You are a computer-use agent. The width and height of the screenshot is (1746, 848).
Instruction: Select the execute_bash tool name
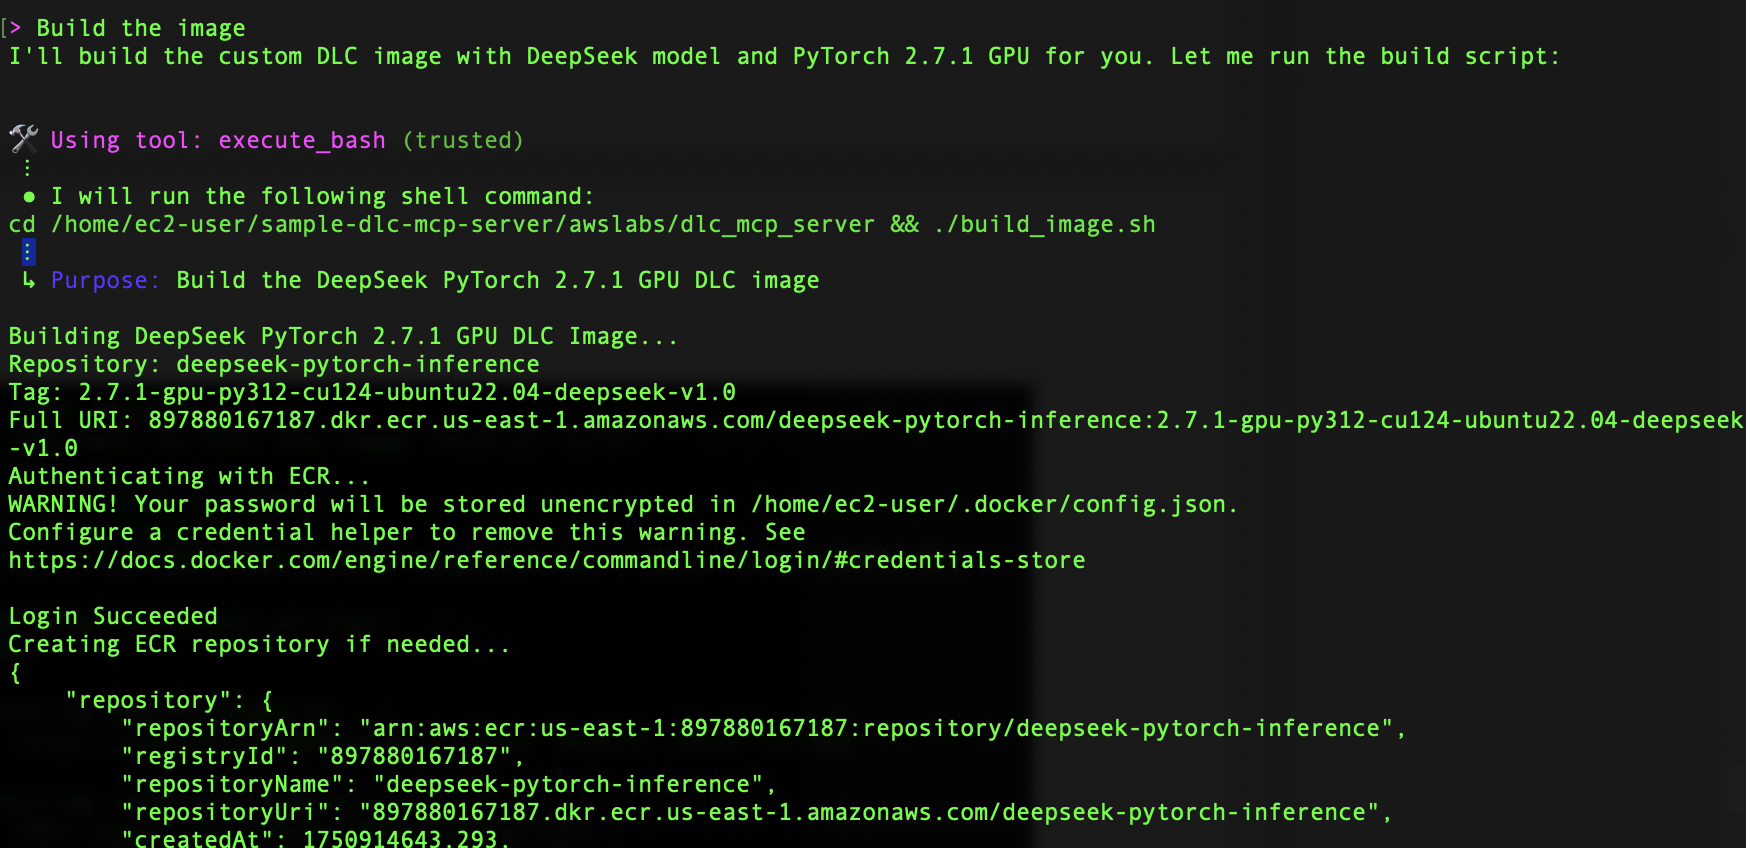pyautogui.click(x=302, y=141)
